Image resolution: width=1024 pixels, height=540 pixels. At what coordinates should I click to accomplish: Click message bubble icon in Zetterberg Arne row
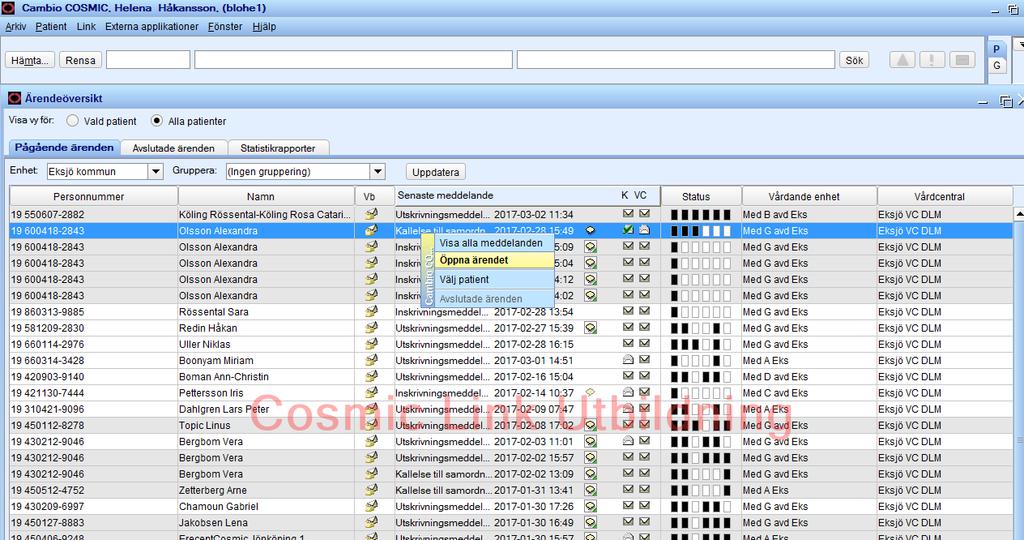[590, 490]
